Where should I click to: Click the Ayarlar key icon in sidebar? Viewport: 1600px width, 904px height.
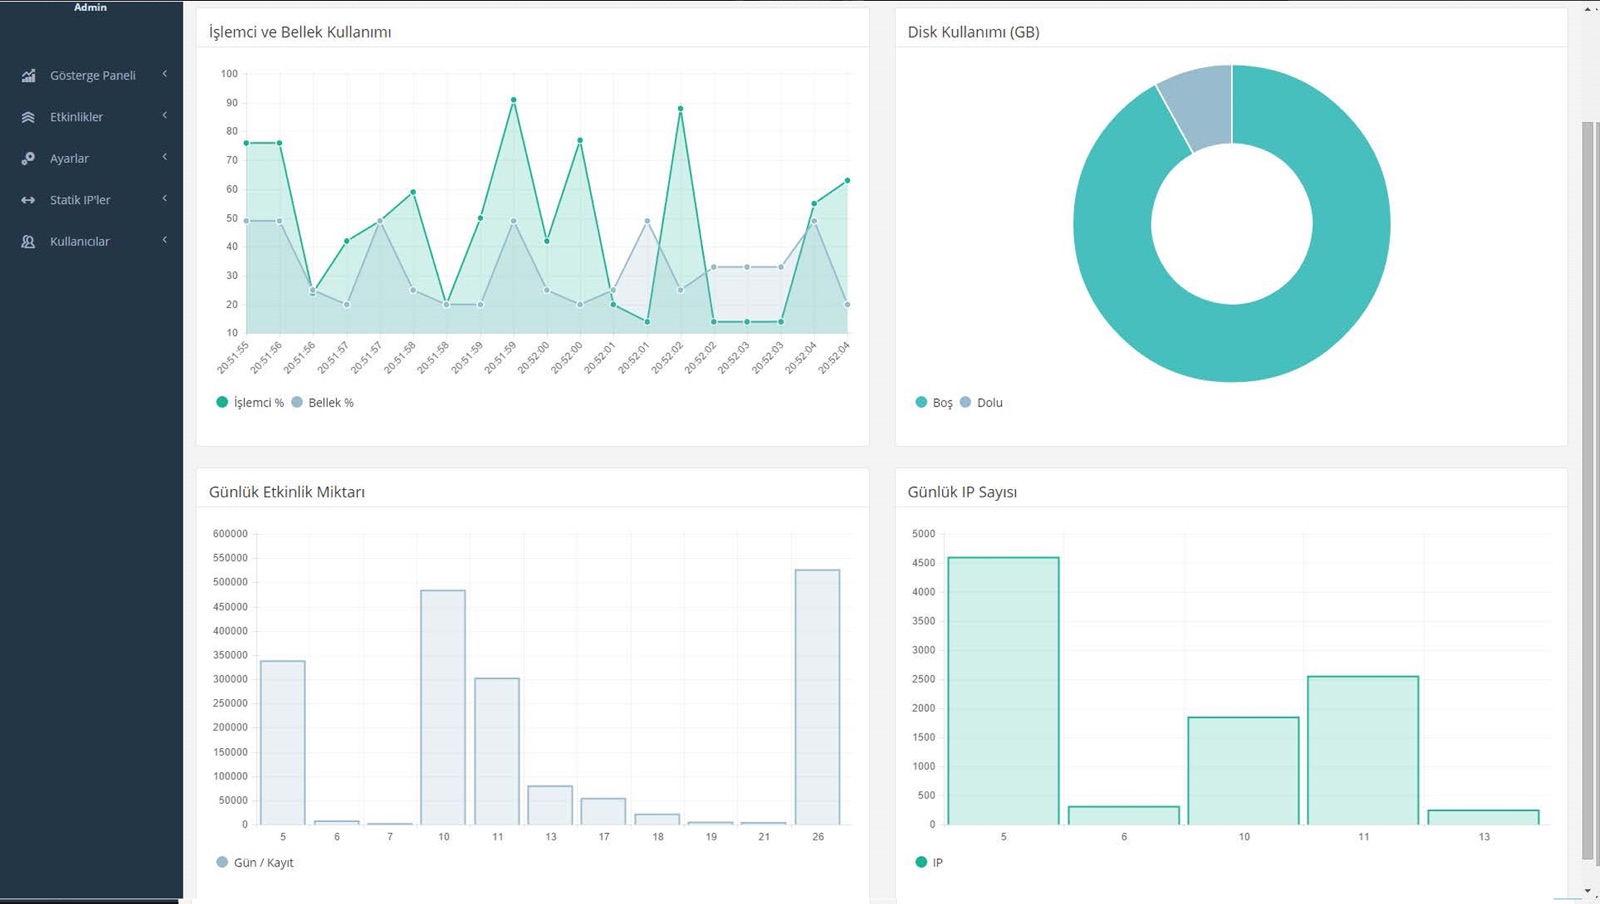tap(28, 159)
